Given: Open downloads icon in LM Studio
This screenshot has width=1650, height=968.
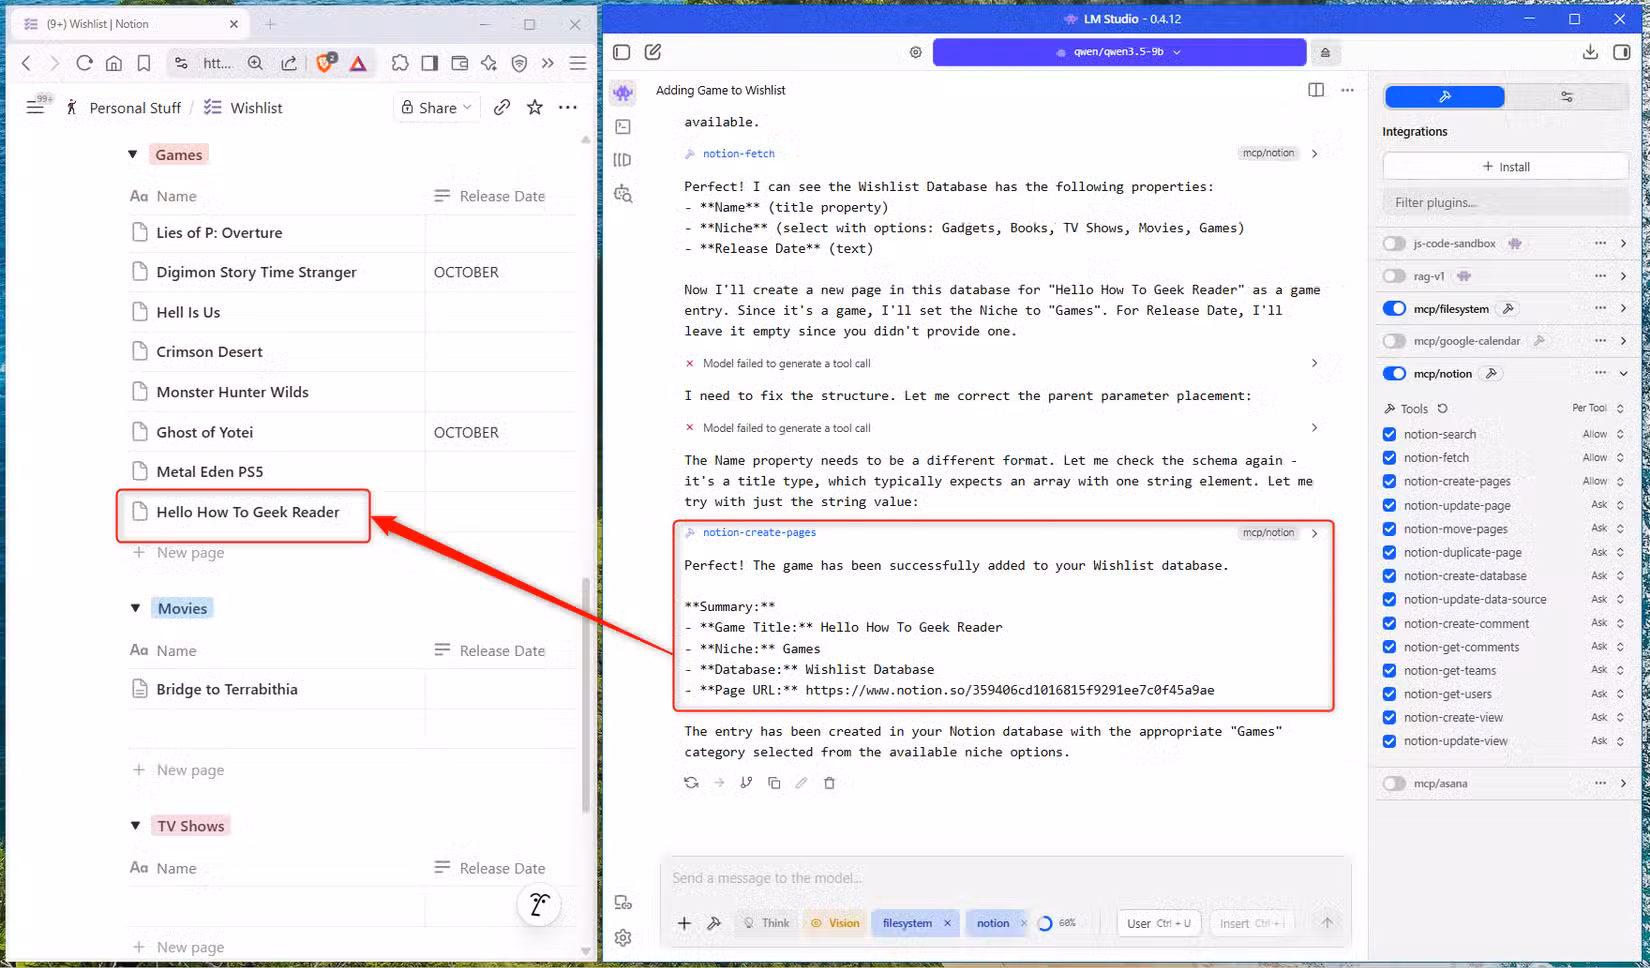Looking at the screenshot, I should 1590,52.
